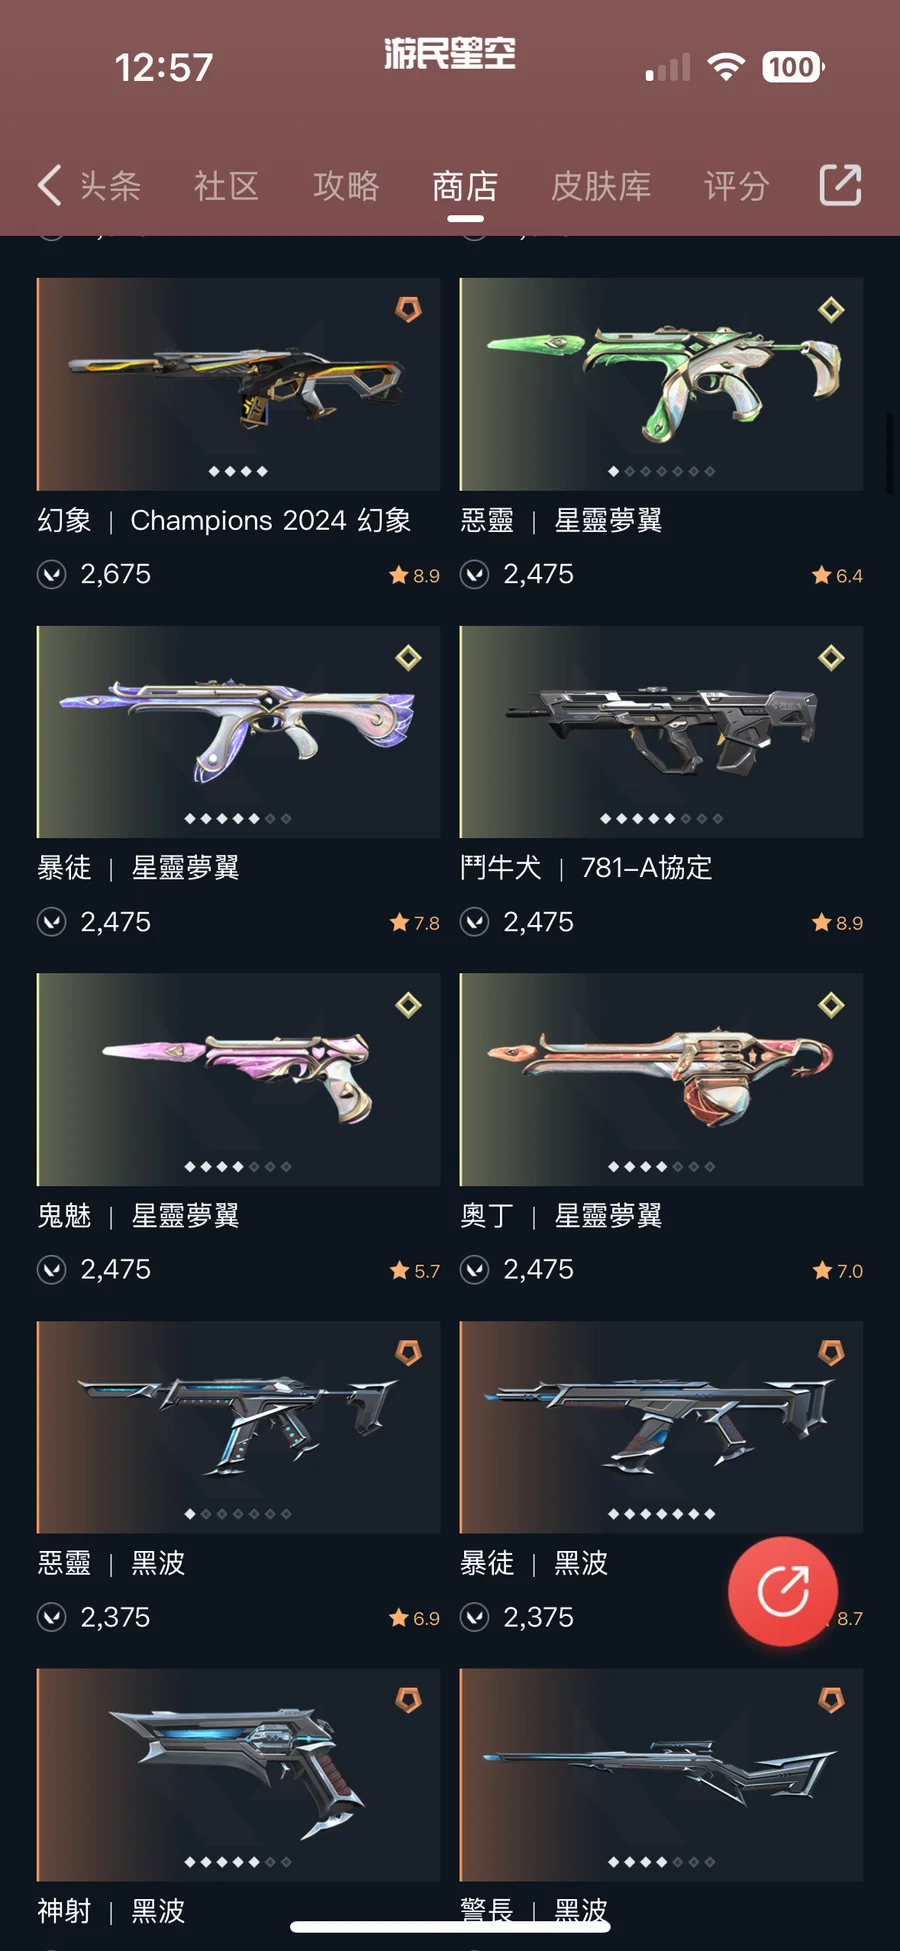Switch to the 皮肤库 tab
Viewport: 900px width, 1951px height.
tap(601, 186)
